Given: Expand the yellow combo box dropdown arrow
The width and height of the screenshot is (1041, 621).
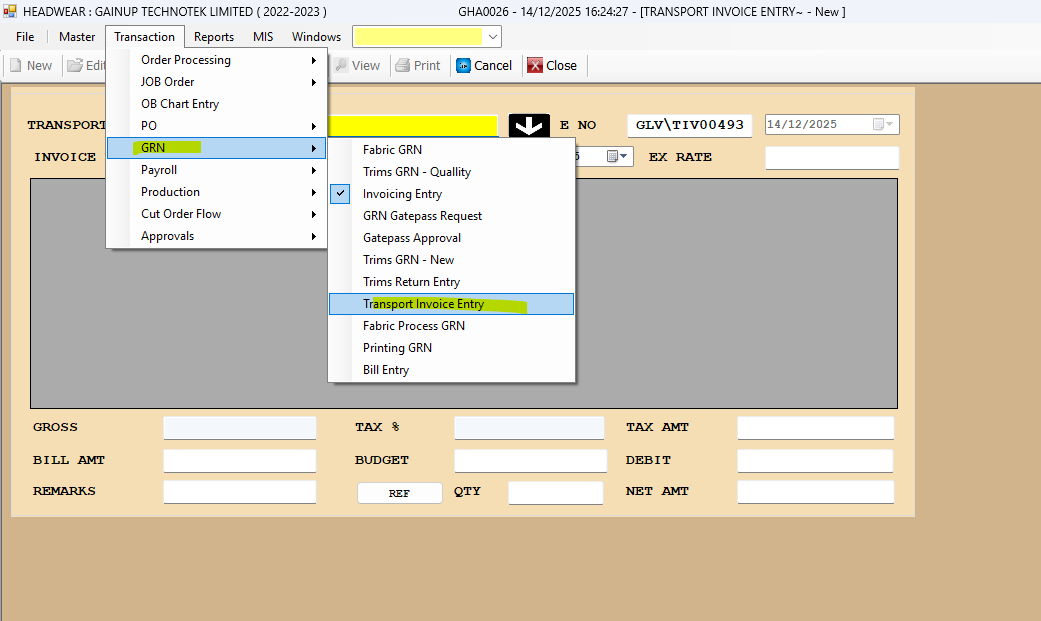Looking at the screenshot, I should pos(492,37).
